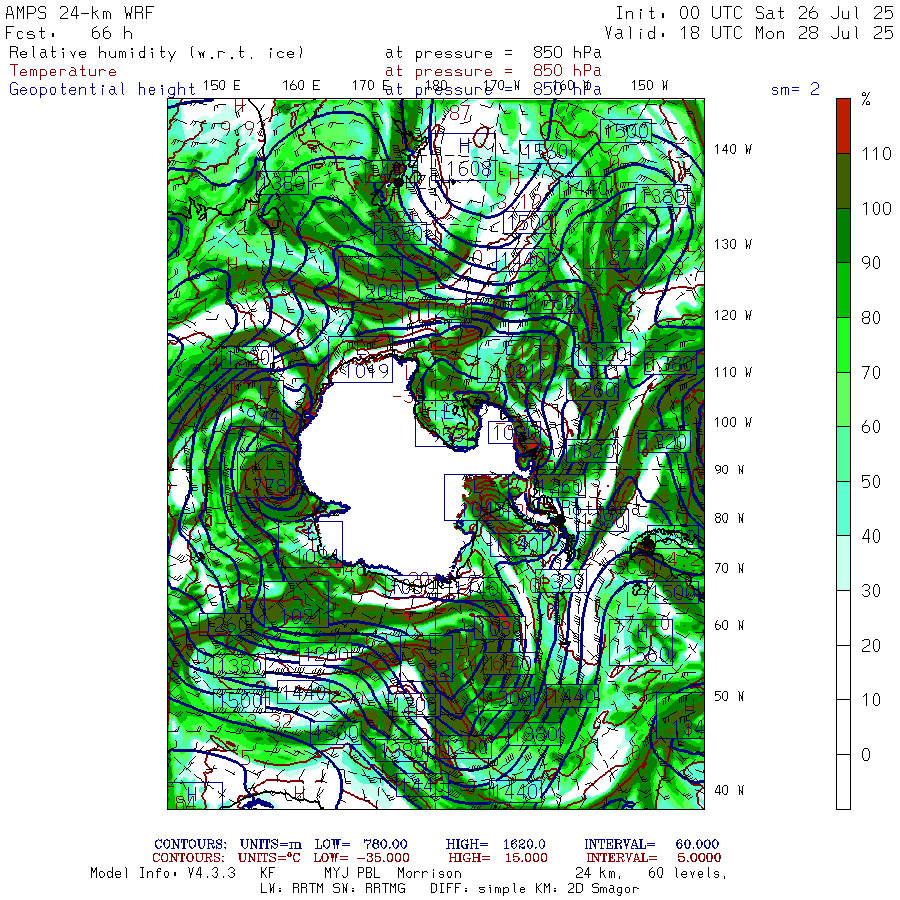Click the 'UNITS=m' contour units text
Screen dimensions: 900x900
[271, 844]
